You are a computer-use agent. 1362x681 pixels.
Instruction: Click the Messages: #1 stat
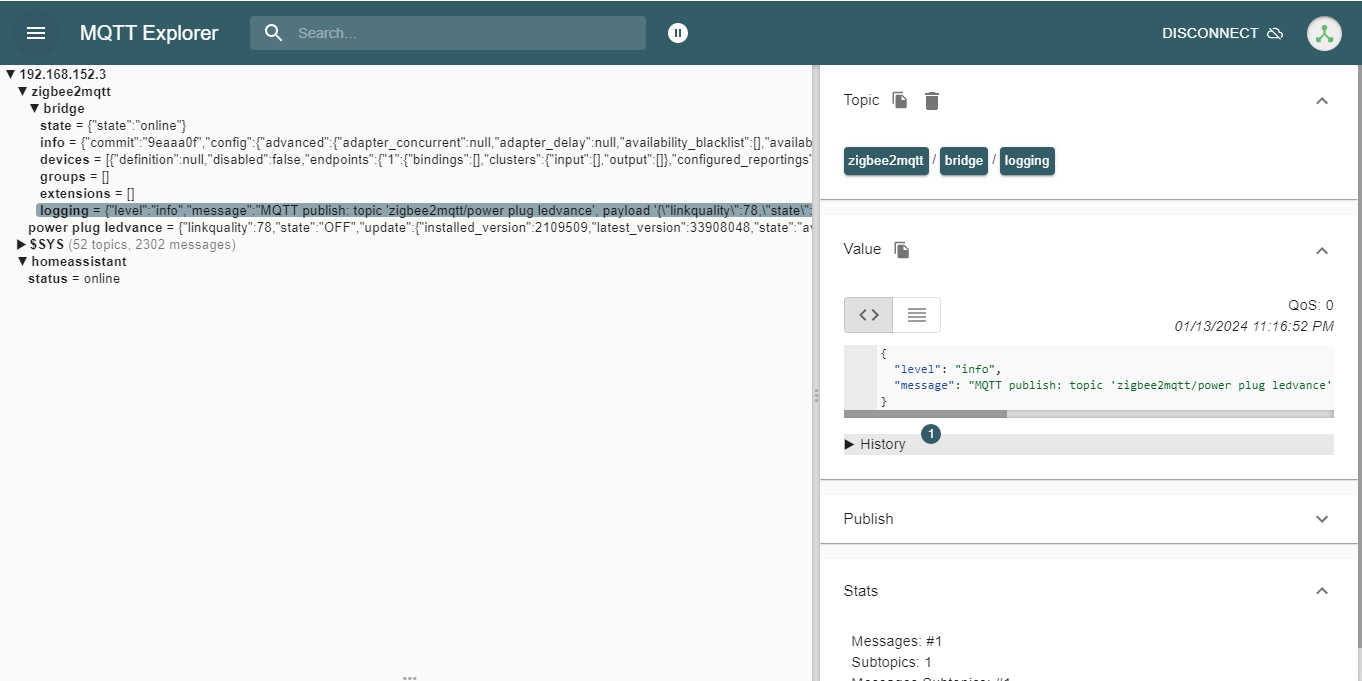coord(897,641)
